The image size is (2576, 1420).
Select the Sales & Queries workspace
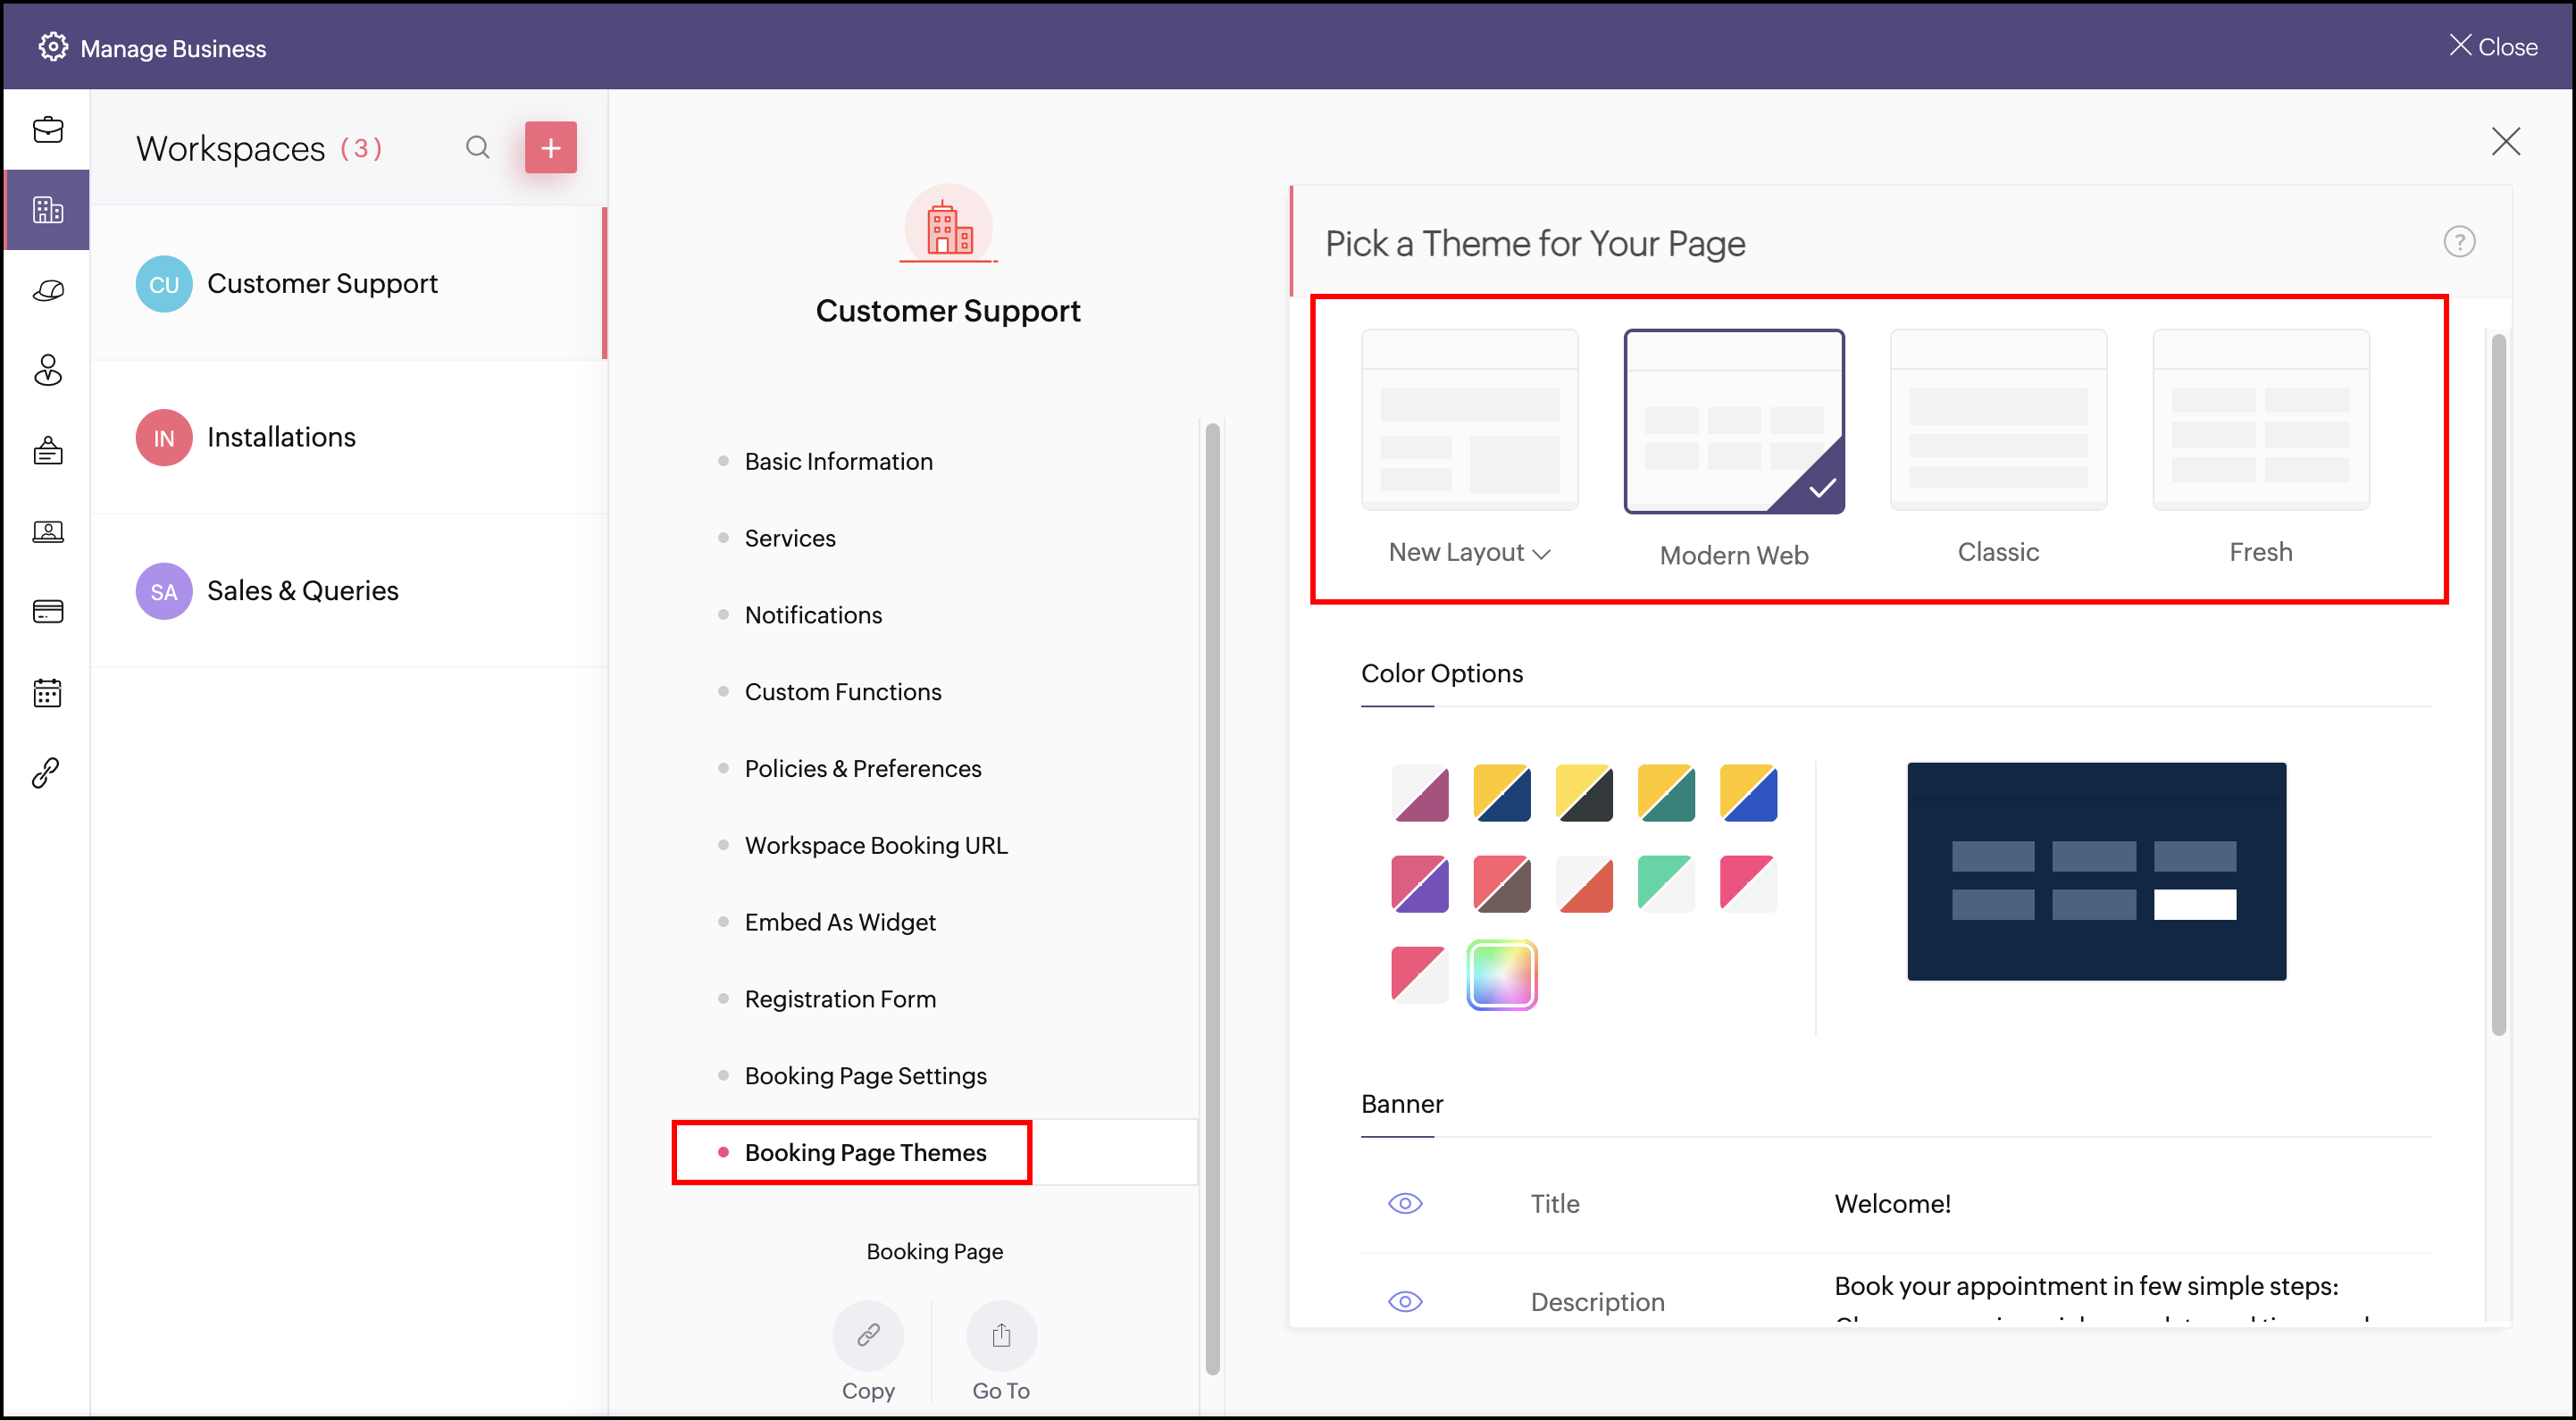(302, 591)
